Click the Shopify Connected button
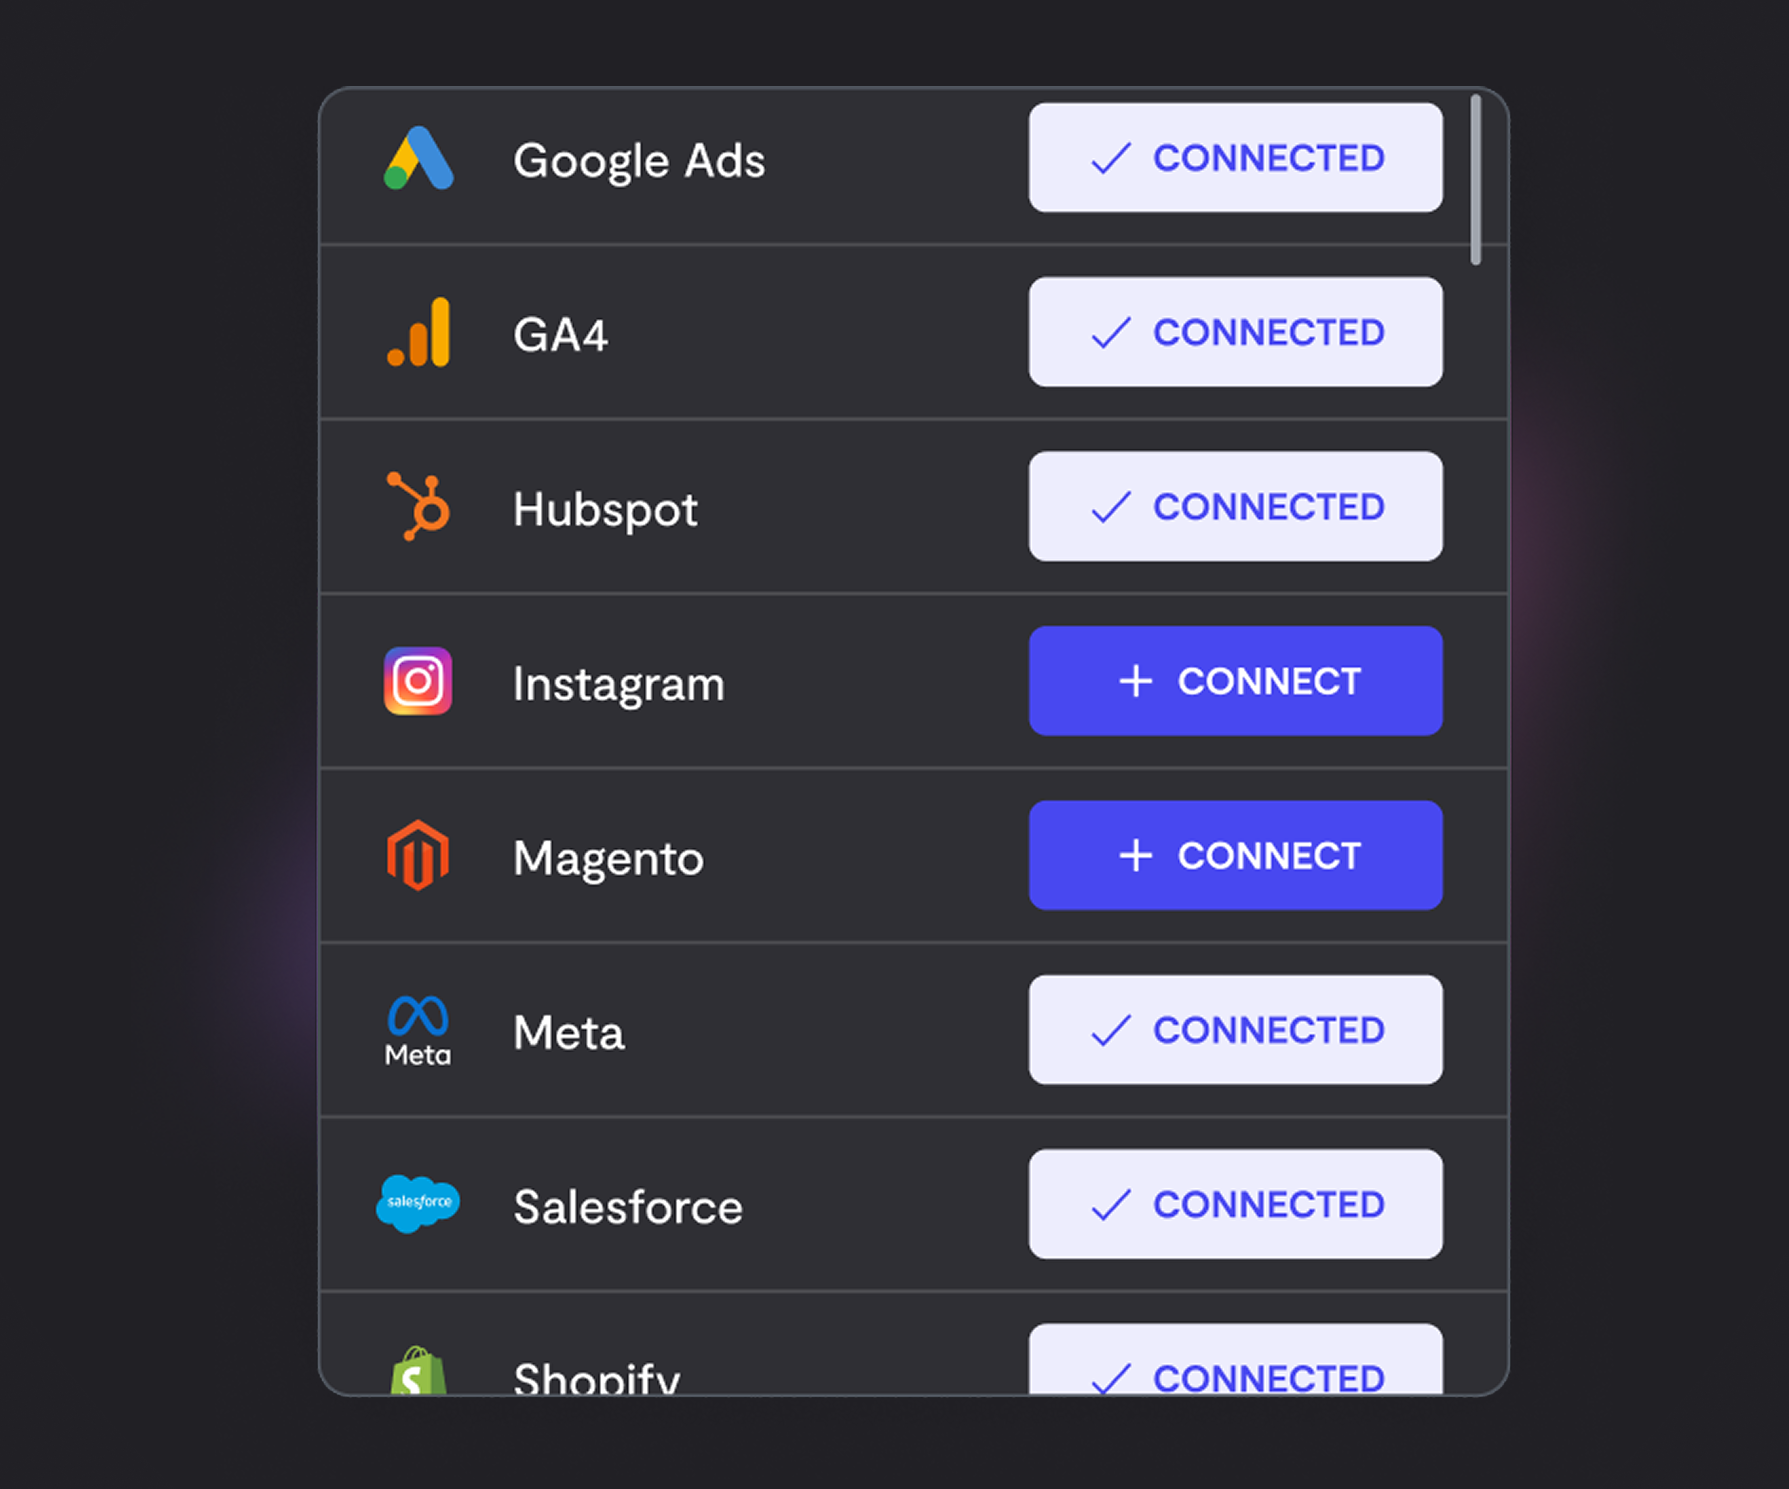The width and height of the screenshot is (1789, 1489). (x=1235, y=1359)
